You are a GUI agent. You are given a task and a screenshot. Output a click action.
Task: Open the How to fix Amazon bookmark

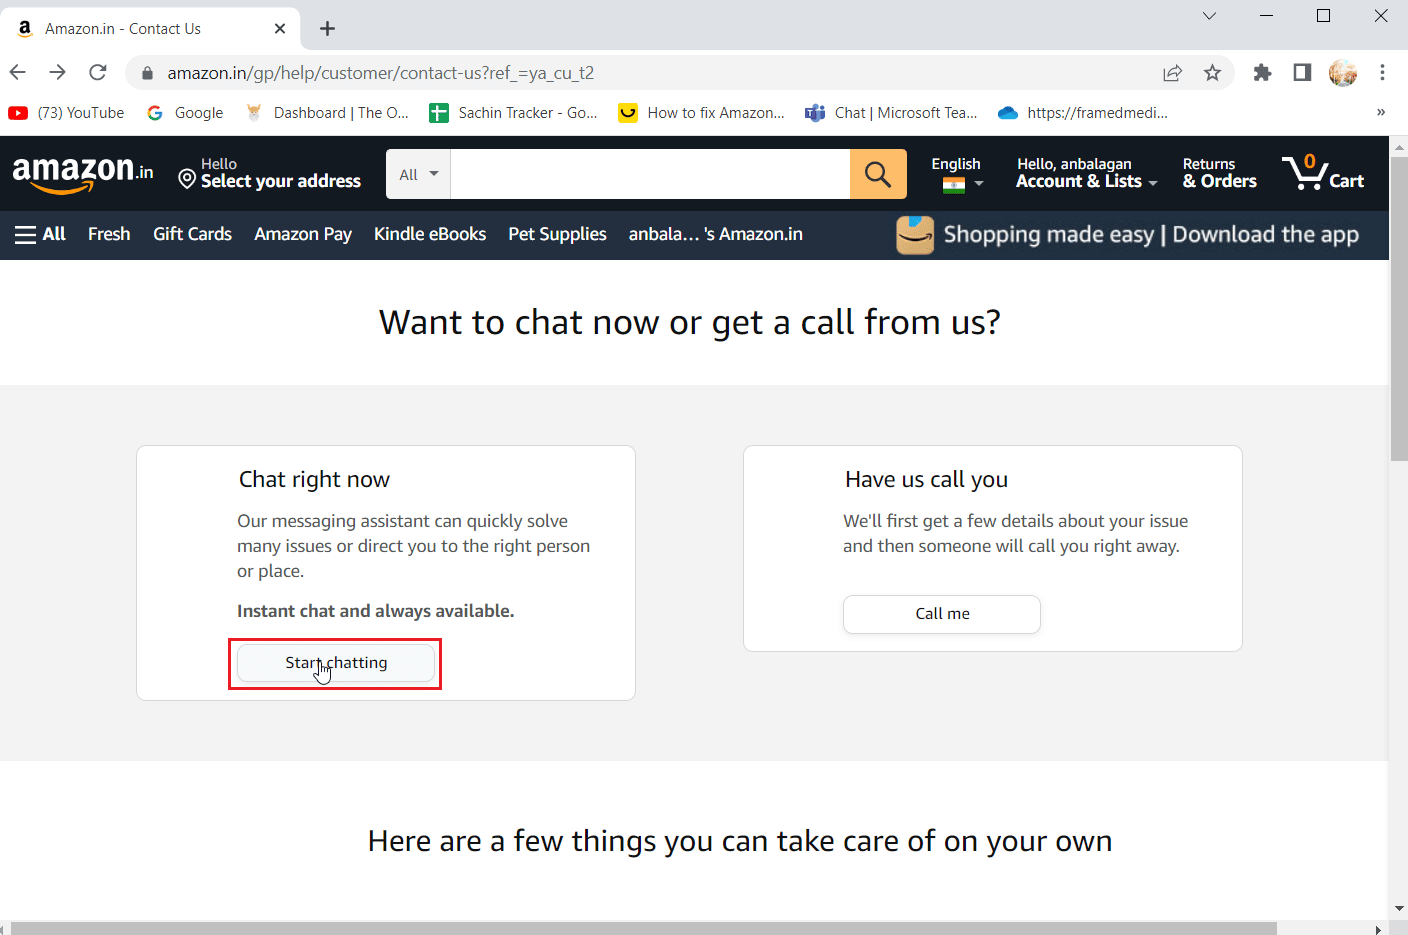[702, 113]
